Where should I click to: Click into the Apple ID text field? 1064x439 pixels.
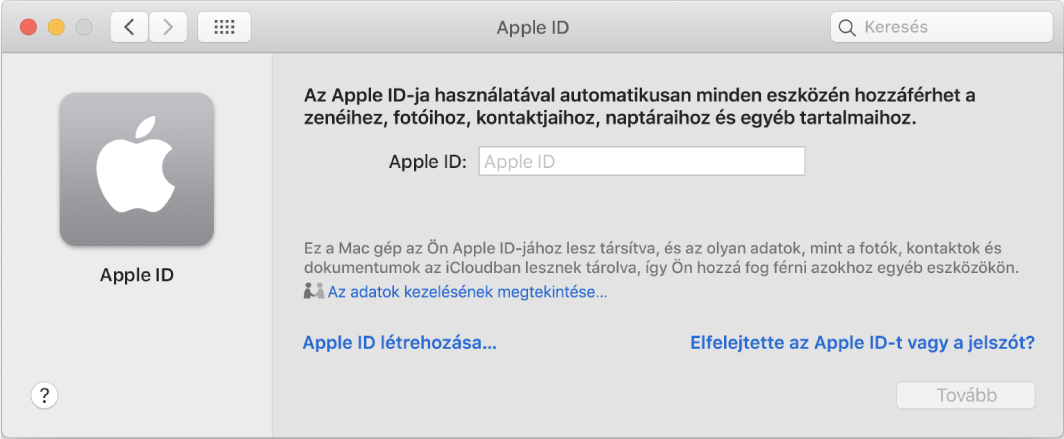(x=642, y=162)
